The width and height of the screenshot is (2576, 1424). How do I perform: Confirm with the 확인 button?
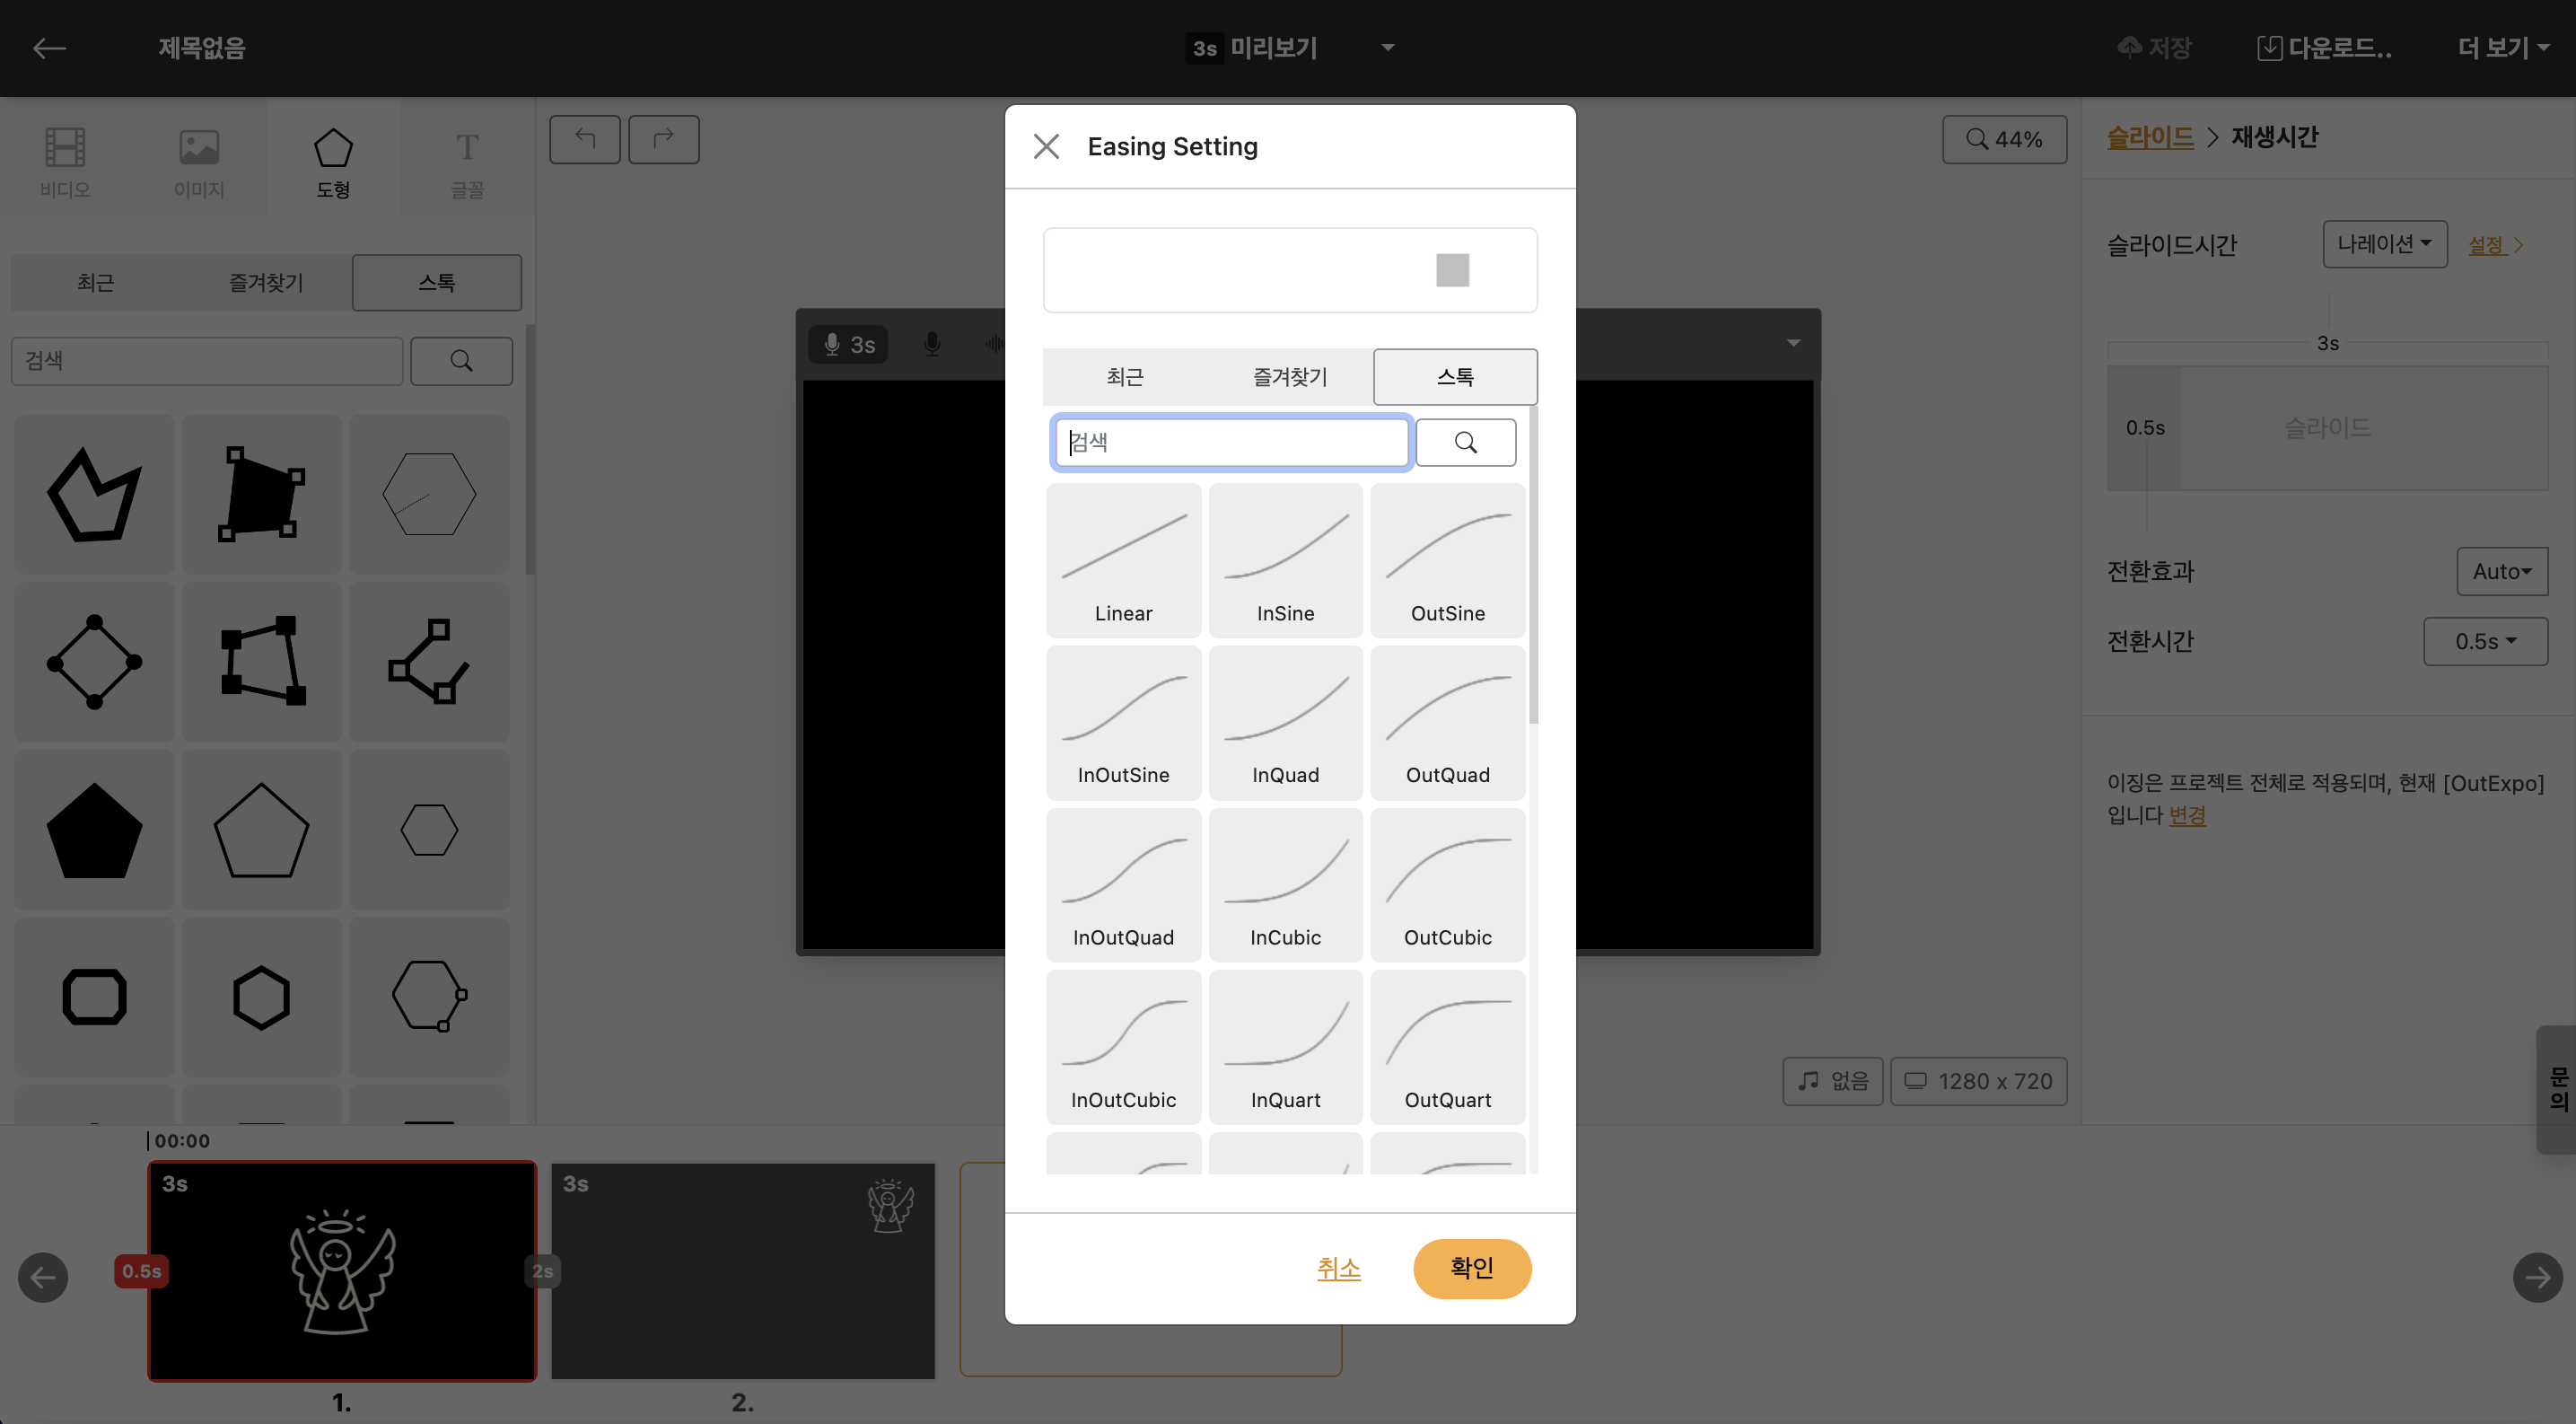pyautogui.click(x=1471, y=1268)
